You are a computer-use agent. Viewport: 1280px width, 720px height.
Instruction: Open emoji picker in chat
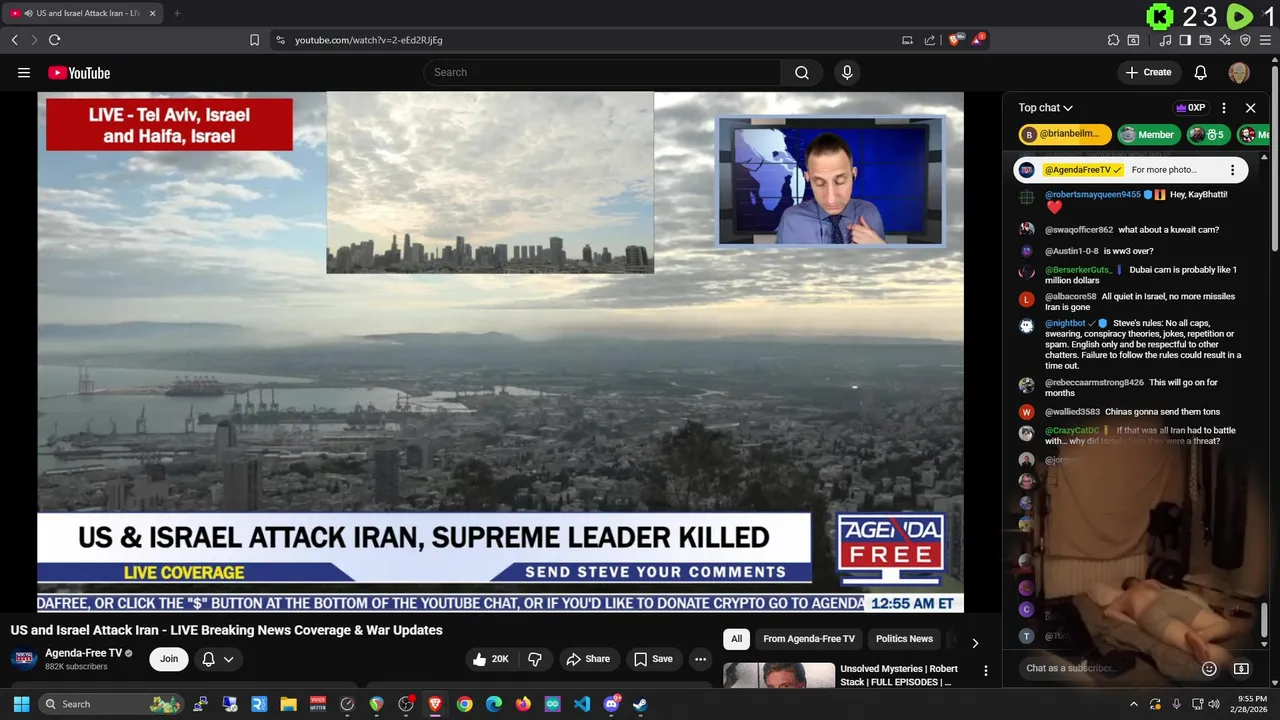pyautogui.click(x=1209, y=668)
